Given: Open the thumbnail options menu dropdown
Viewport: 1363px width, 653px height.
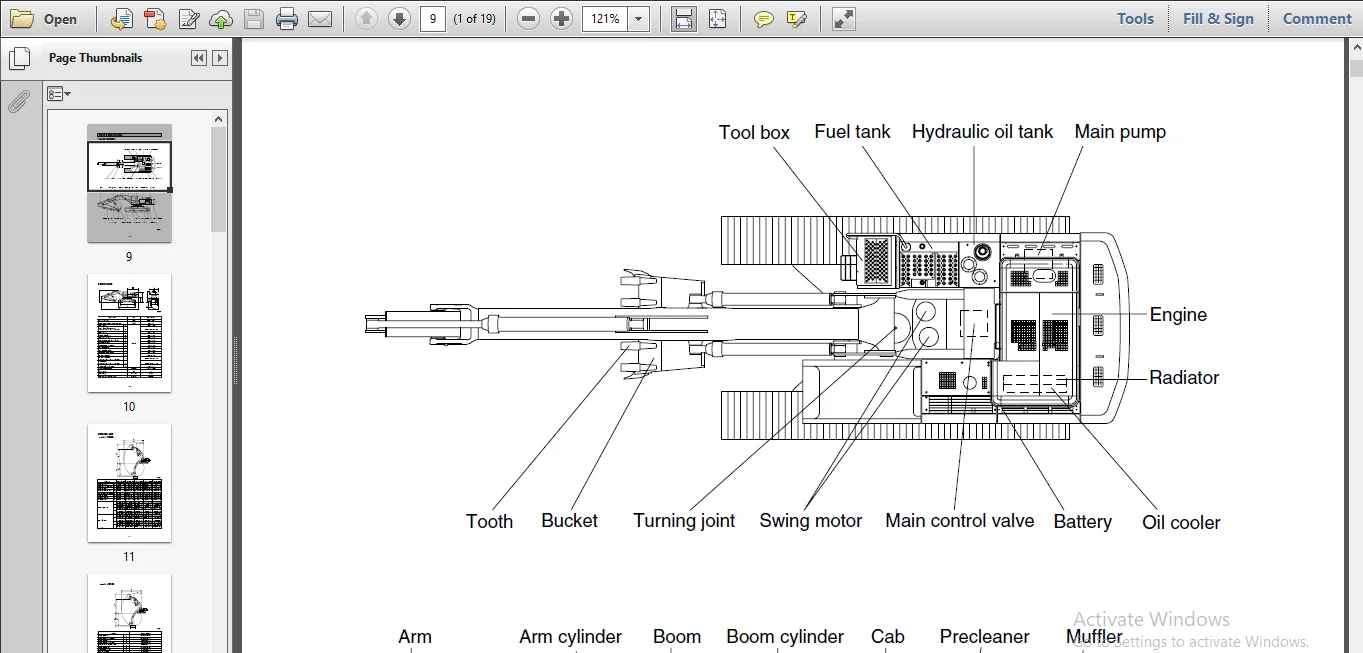Looking at the screenshot, I should pyautogui.click(x=59, y=94).
